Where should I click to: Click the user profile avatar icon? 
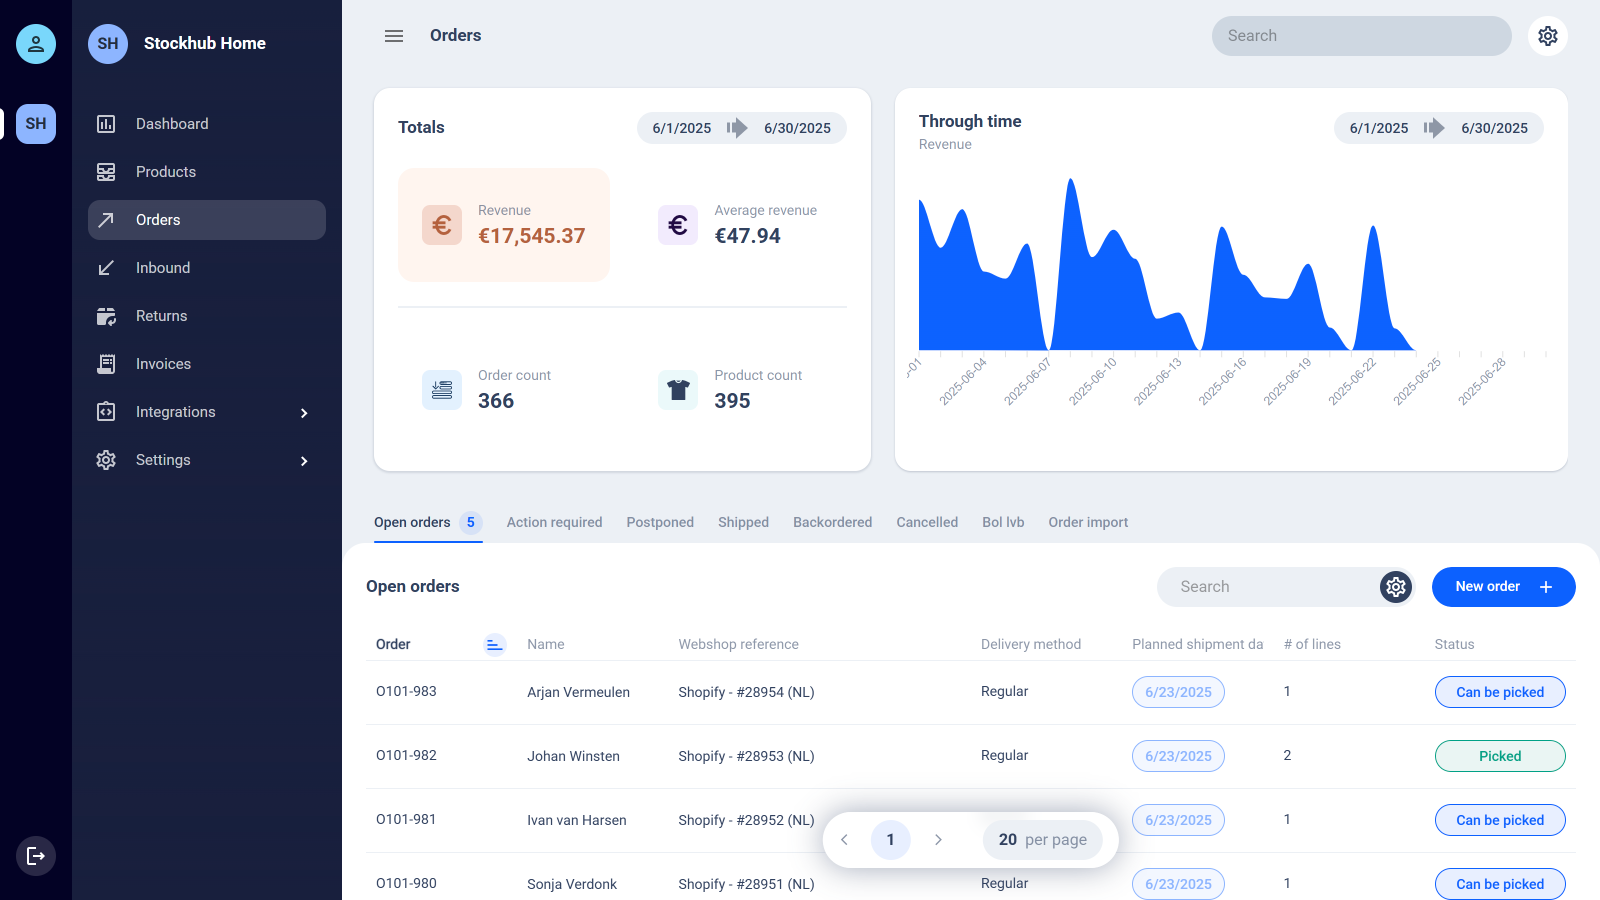click(x=36, y=44)
